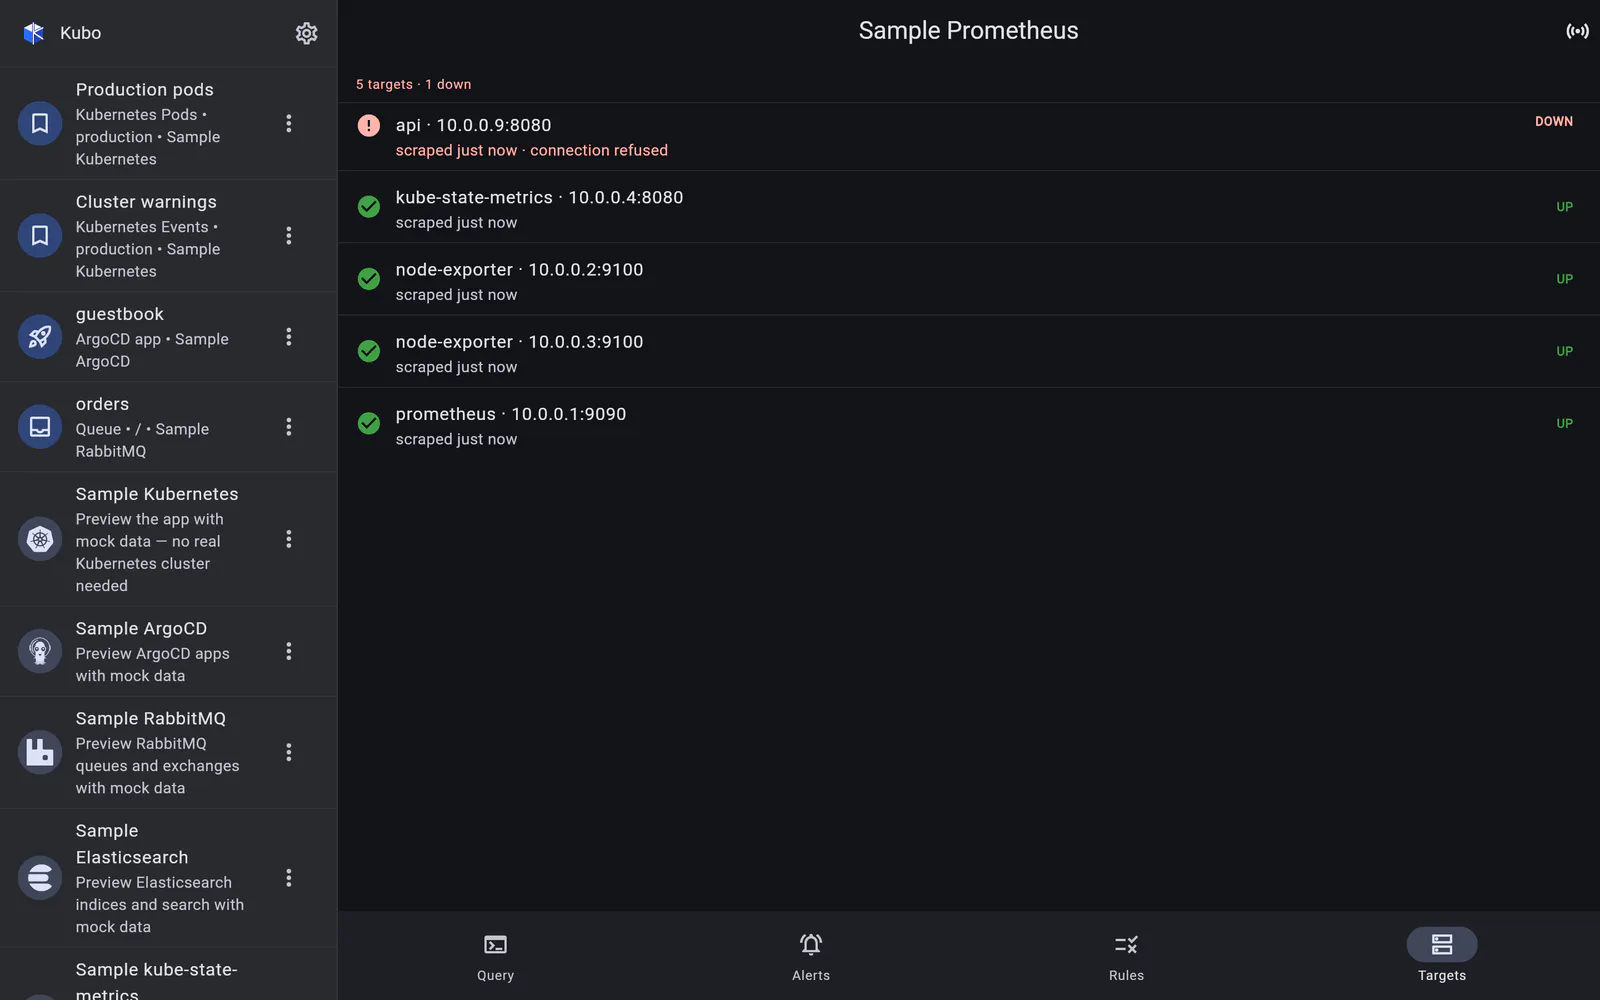The width and height of the screenshot is (1600, 1000).
Task: Click the Kubo logo icon
Action: (x=34, y=33)
